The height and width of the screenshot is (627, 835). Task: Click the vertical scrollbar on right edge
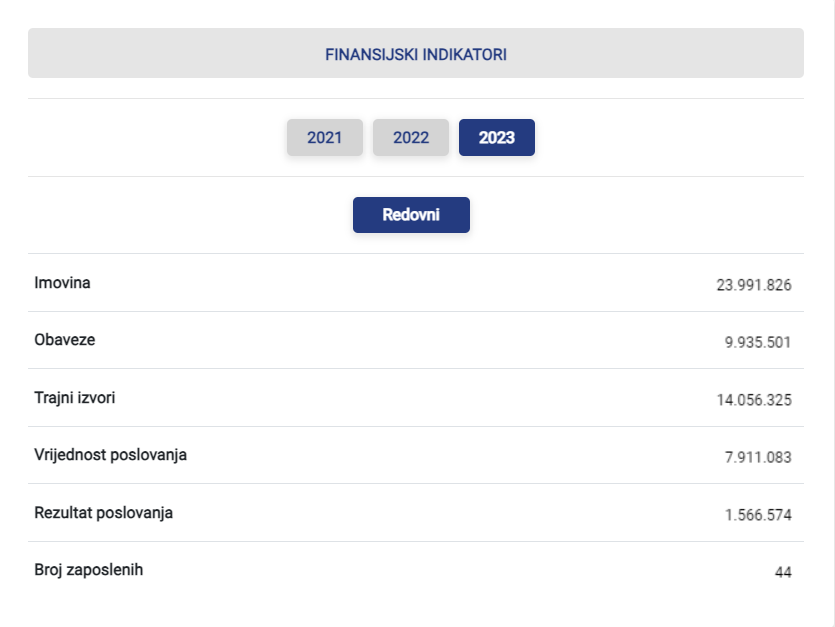tap(833, 313)
